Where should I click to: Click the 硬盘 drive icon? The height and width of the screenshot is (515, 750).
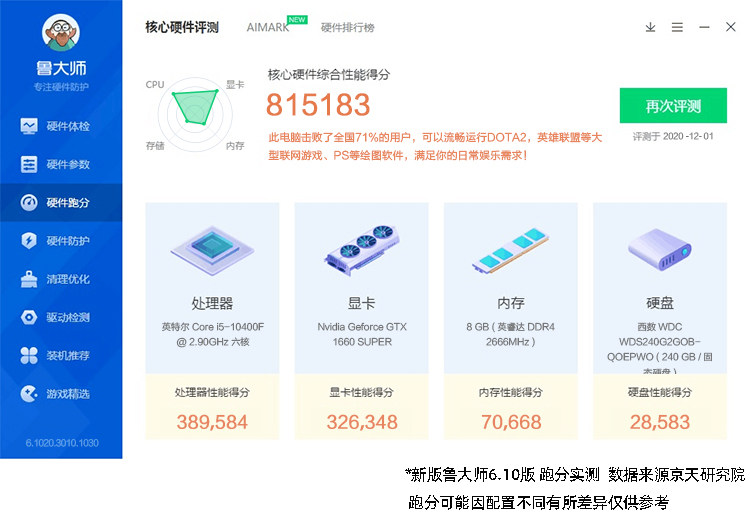660,249
